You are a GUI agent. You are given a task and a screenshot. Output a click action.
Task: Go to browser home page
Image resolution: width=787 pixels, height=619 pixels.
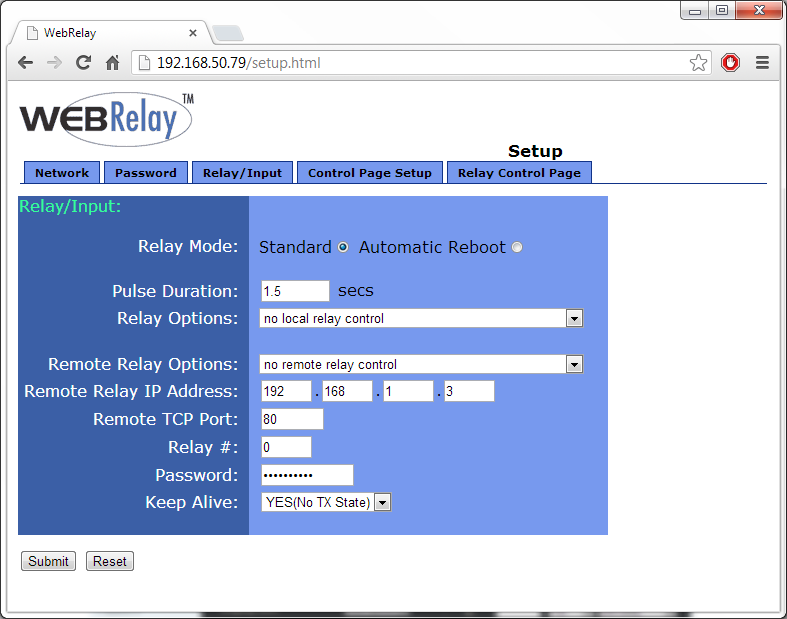click(x=113, y=62)
